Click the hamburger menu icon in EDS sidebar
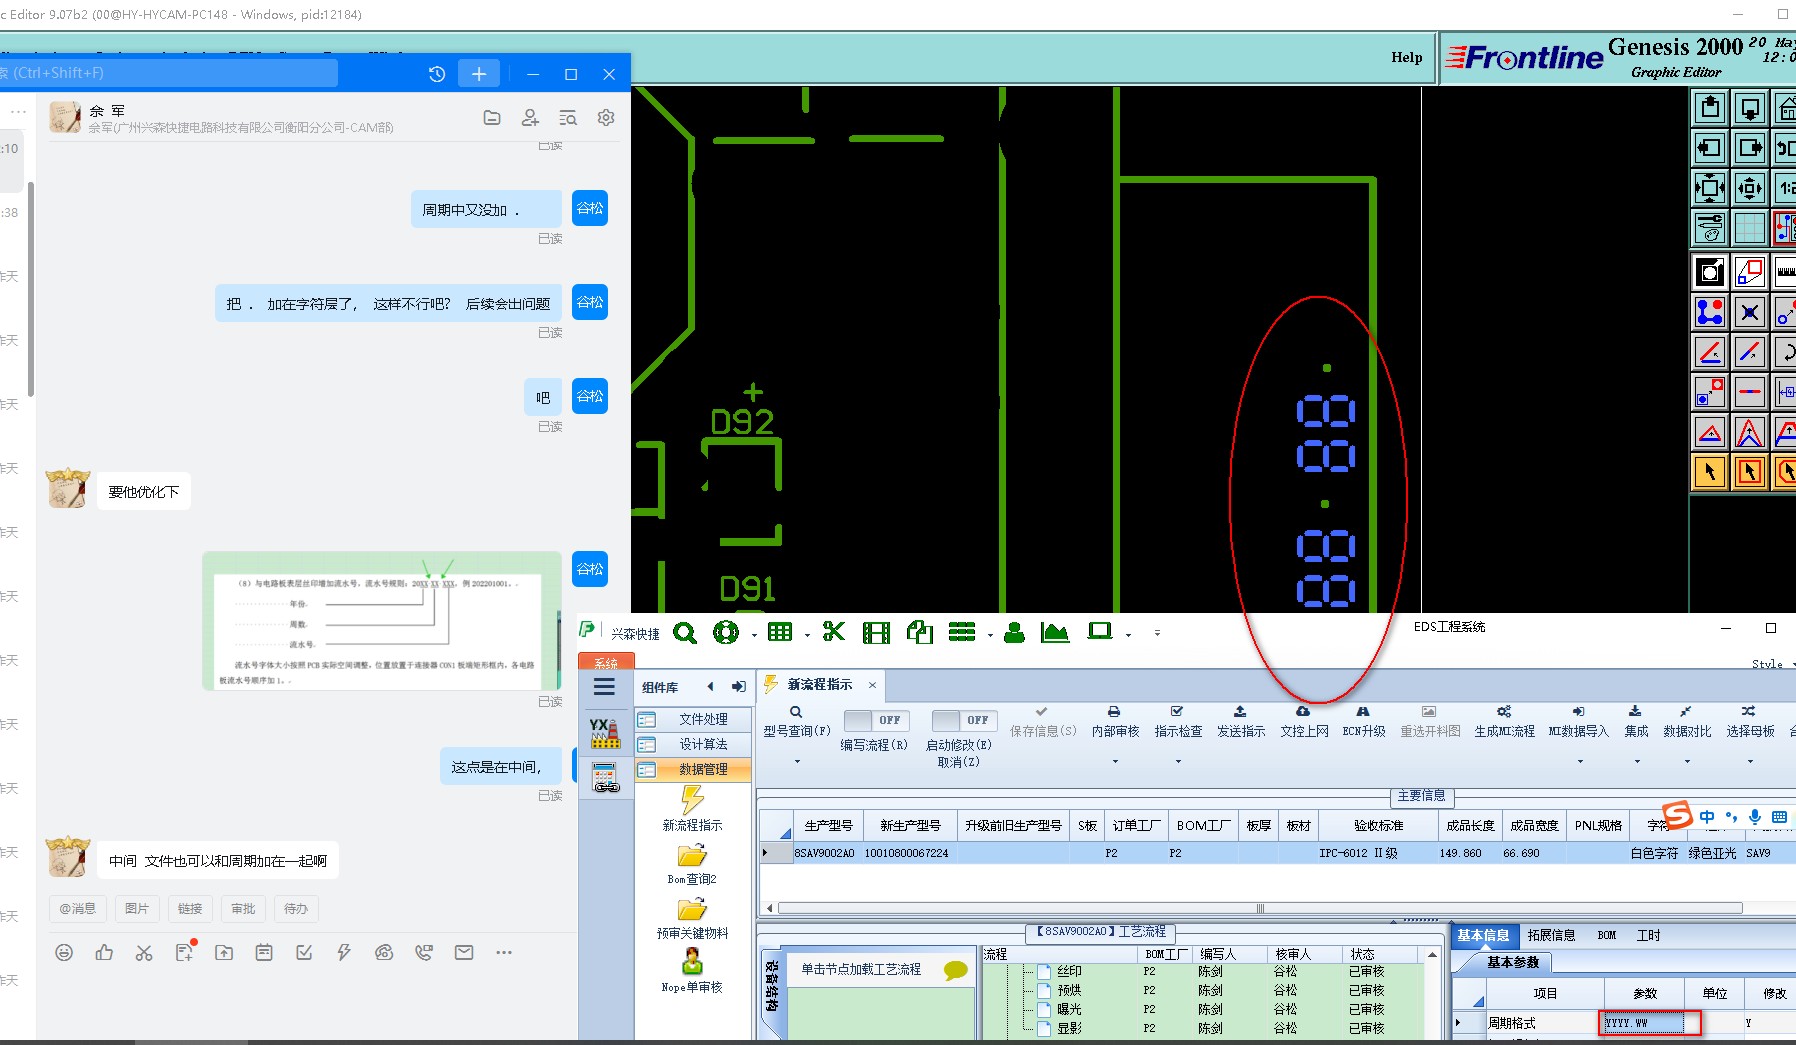 [604, 687]
